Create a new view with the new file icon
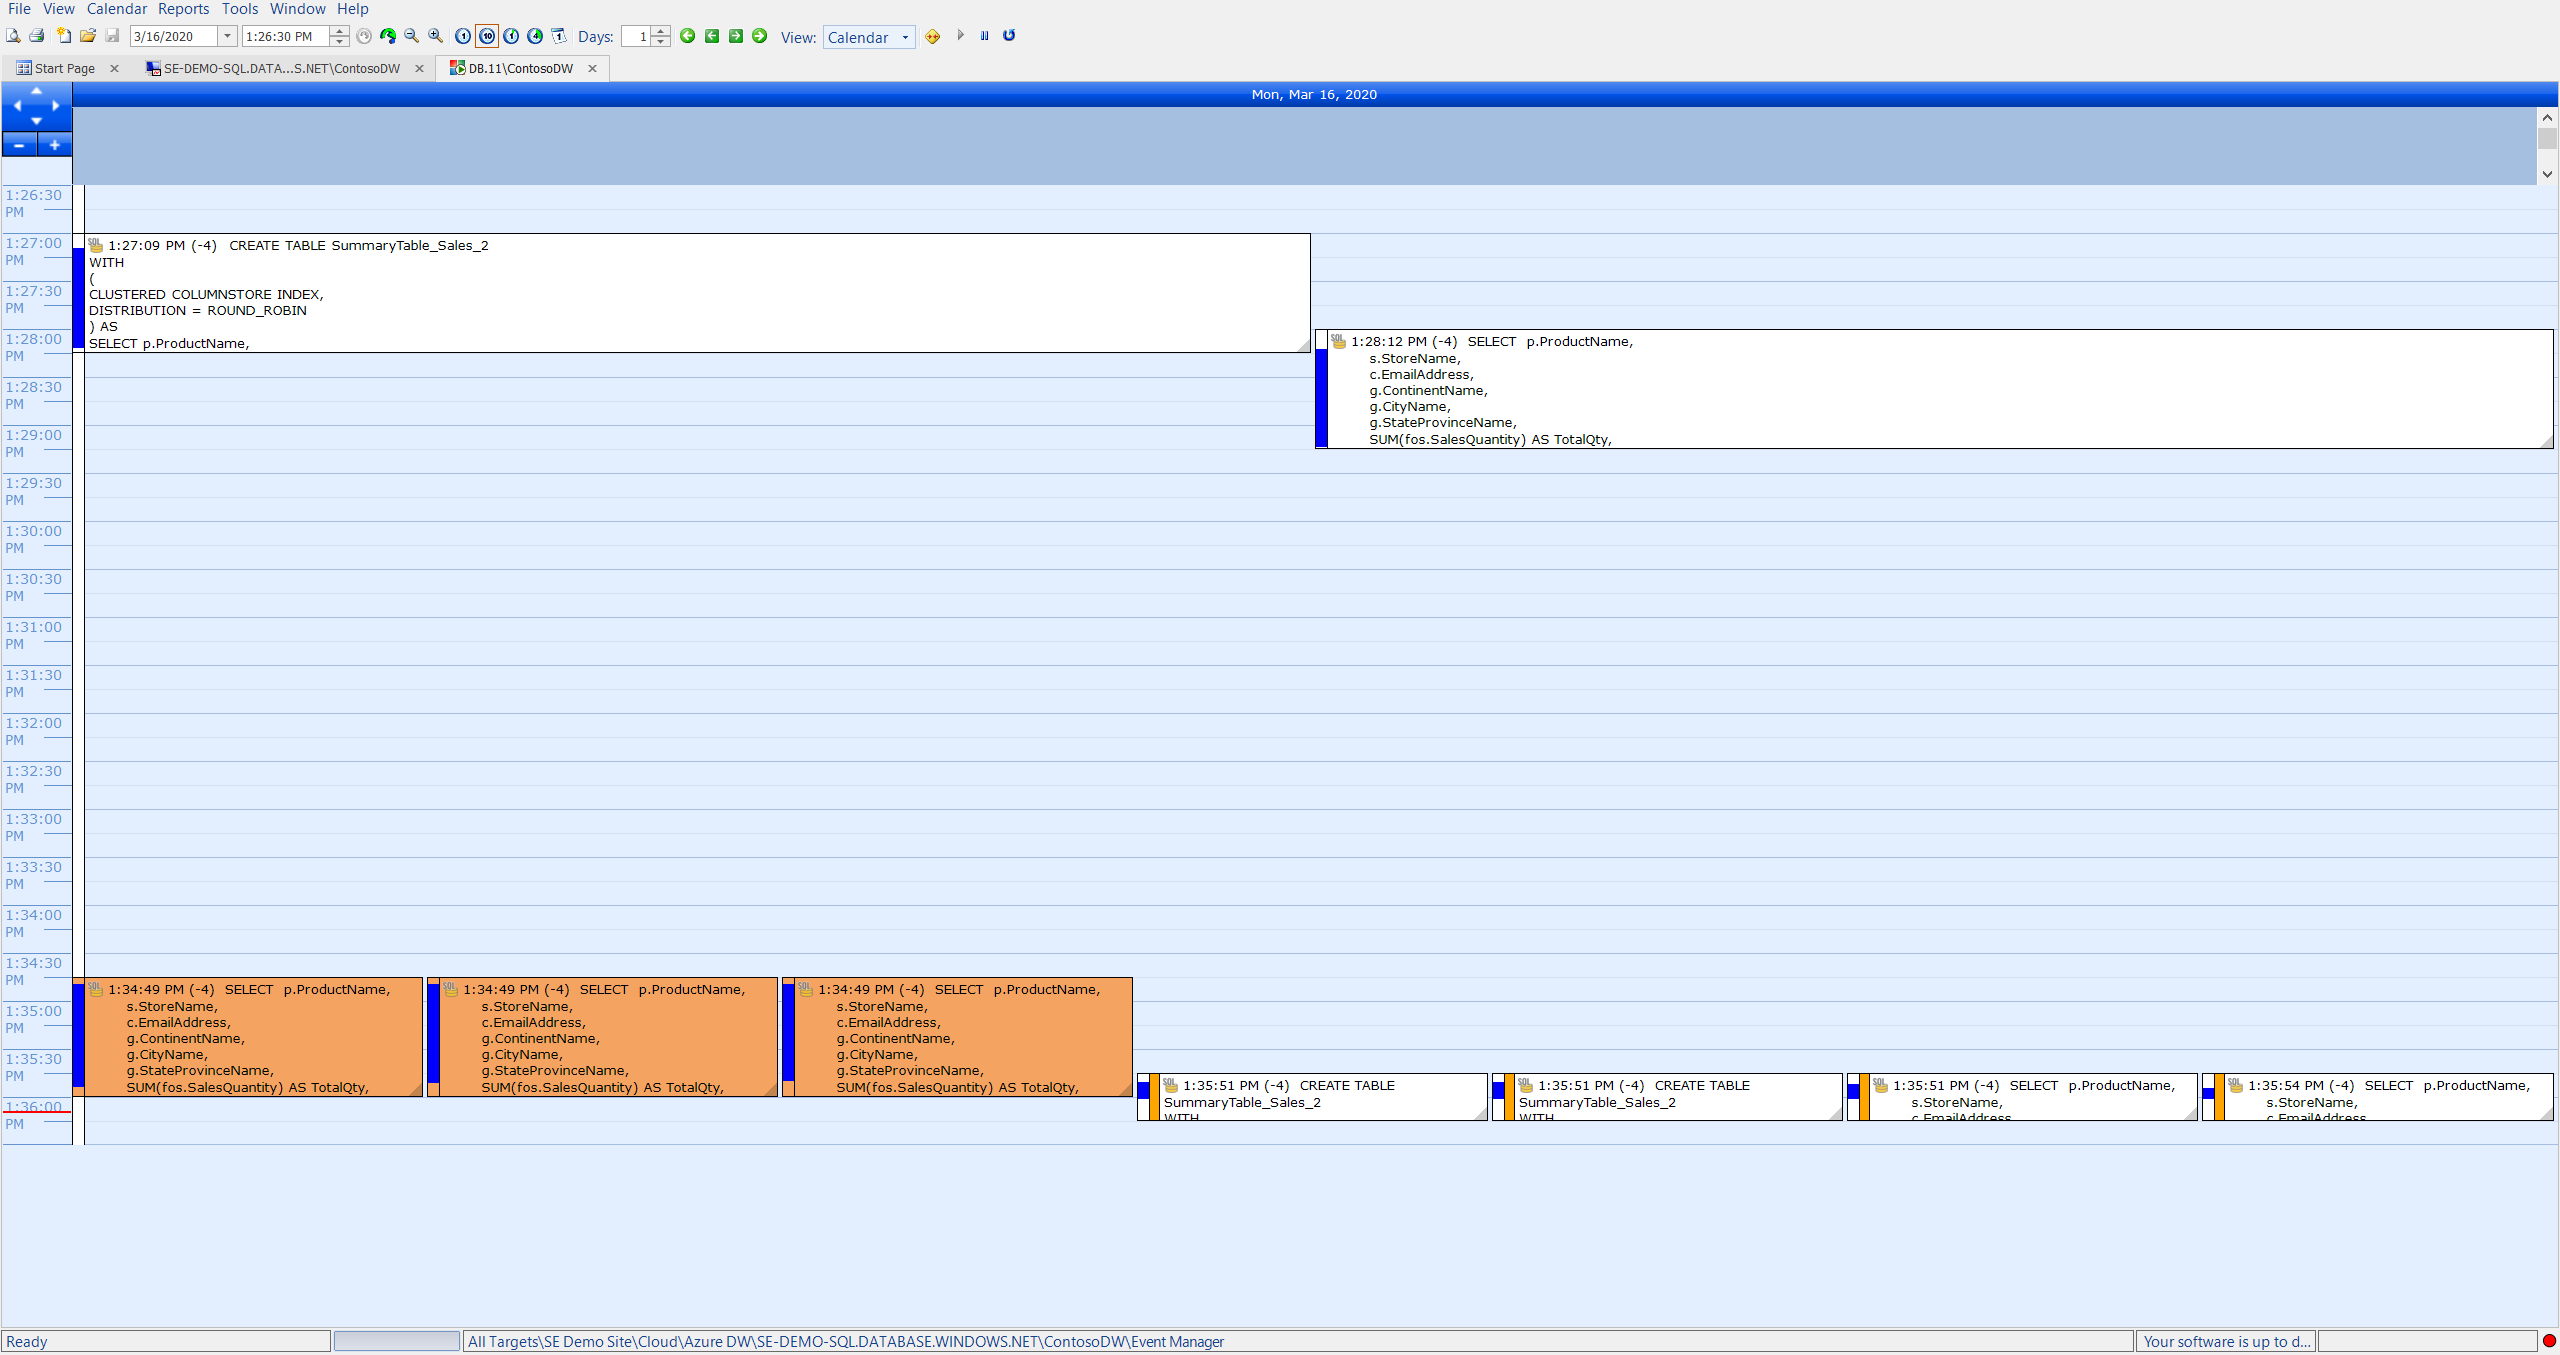 click(63, 36)
